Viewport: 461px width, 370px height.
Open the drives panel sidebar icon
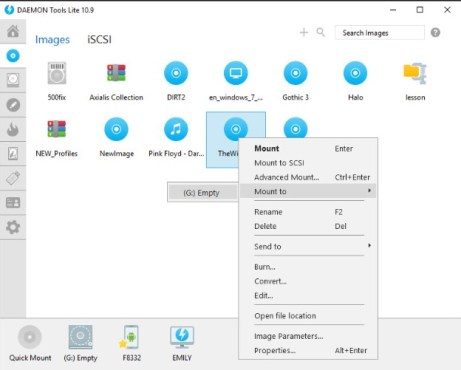(x=13, y=202)
